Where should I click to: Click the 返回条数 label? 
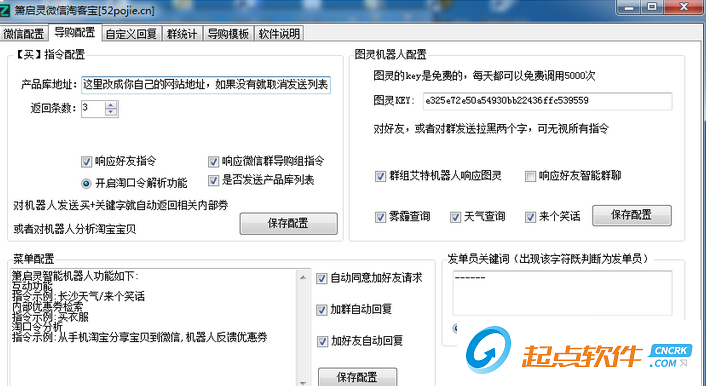tap(54, 109)
